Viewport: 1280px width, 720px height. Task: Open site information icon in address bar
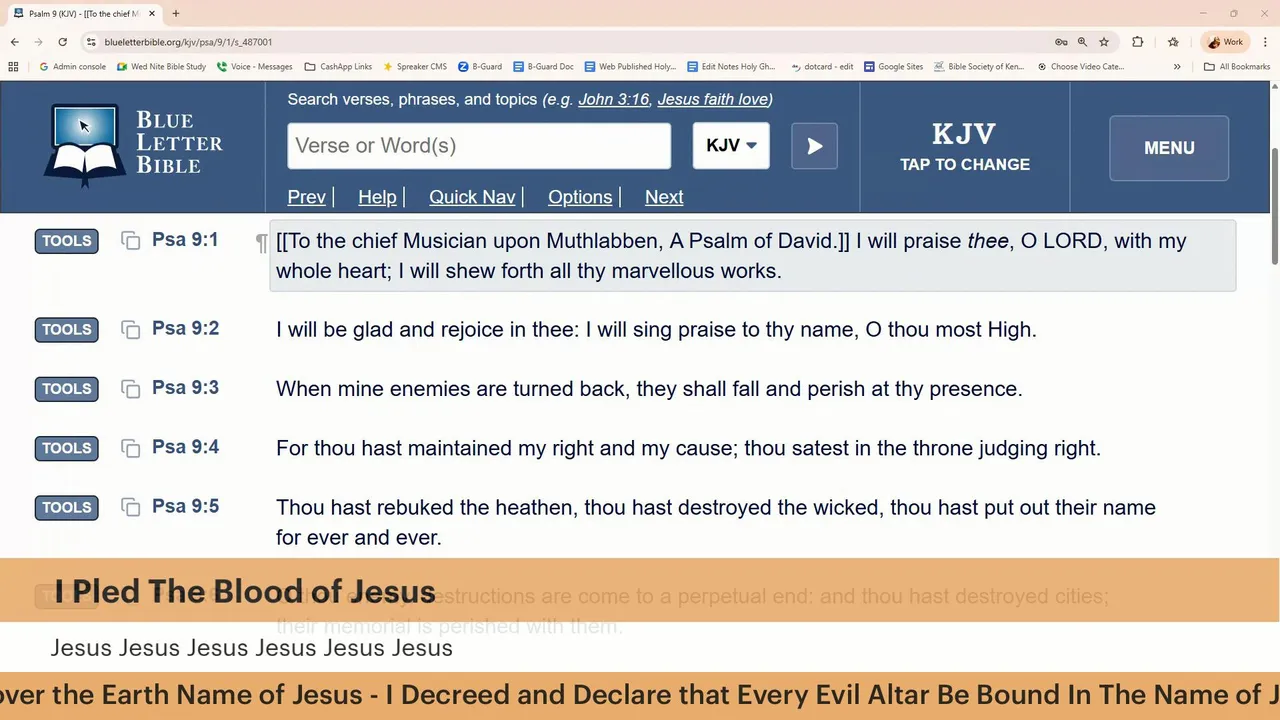(91, 42)
